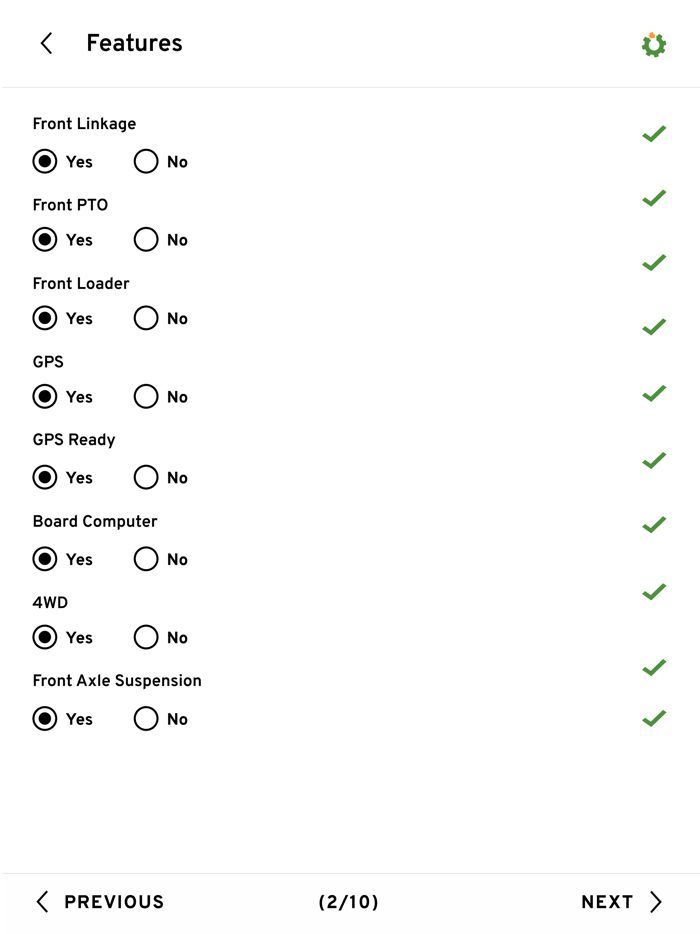Viewport: 700px width, 934px height.
Task: Click the Front Axle Suspension green checkmark
Action: [654, 718]
